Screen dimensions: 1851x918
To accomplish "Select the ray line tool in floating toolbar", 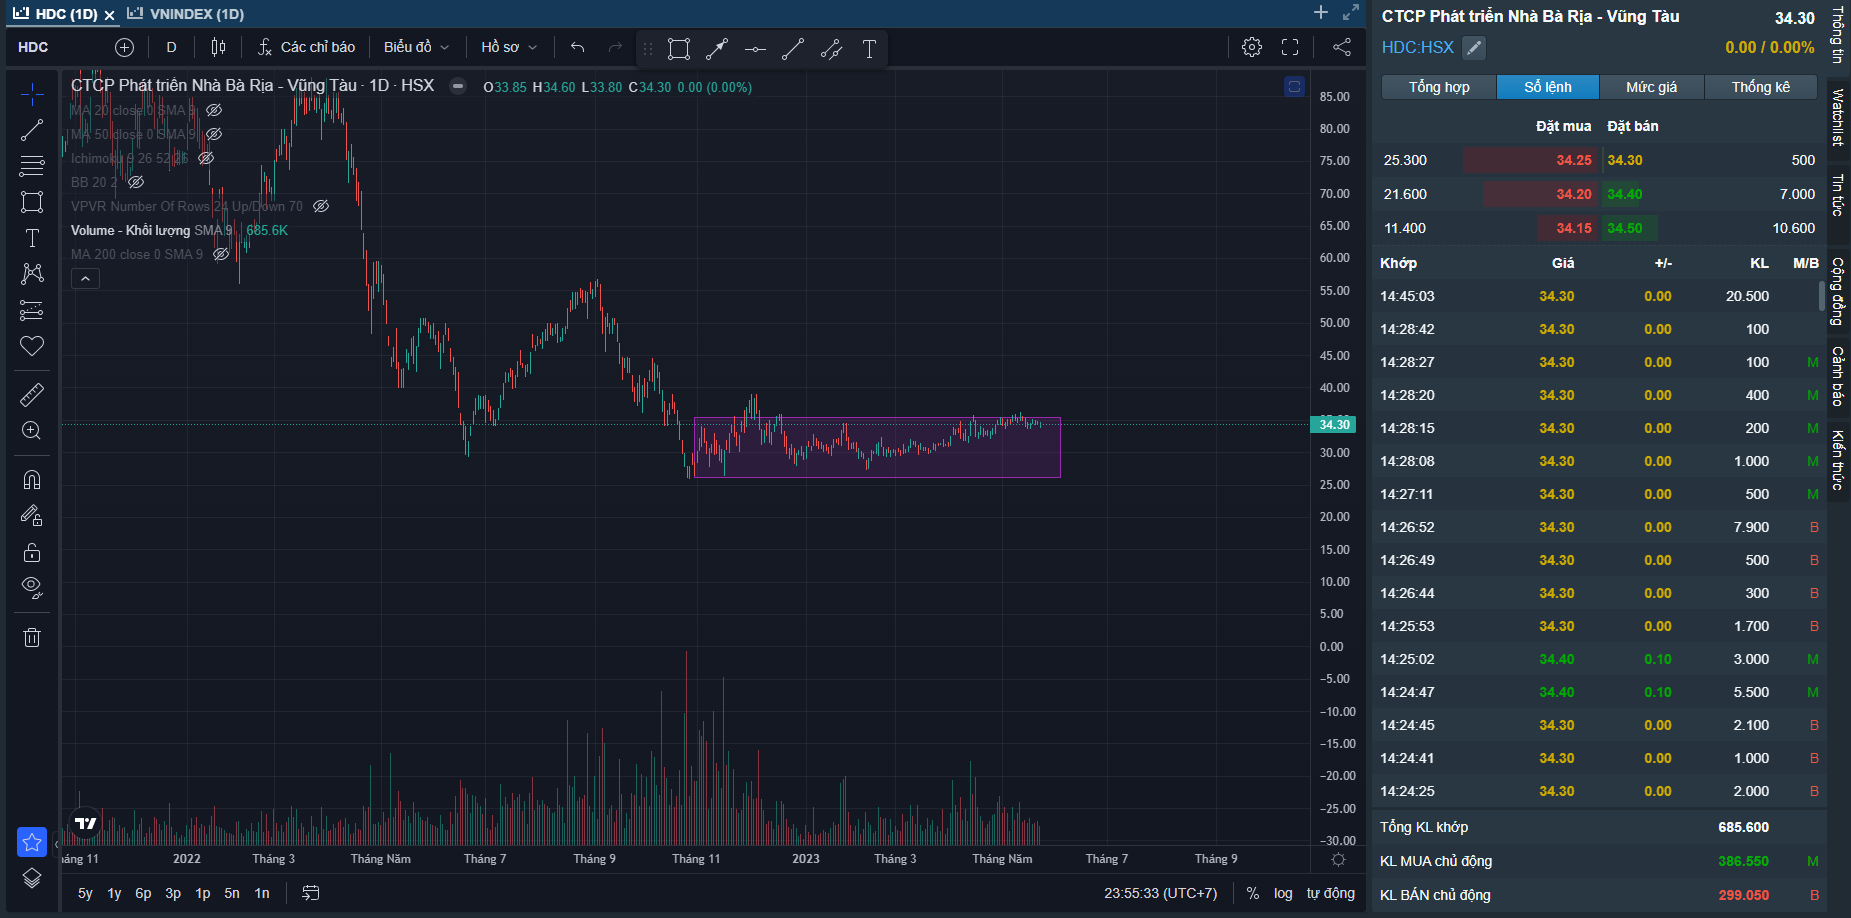I will (717, 48).
